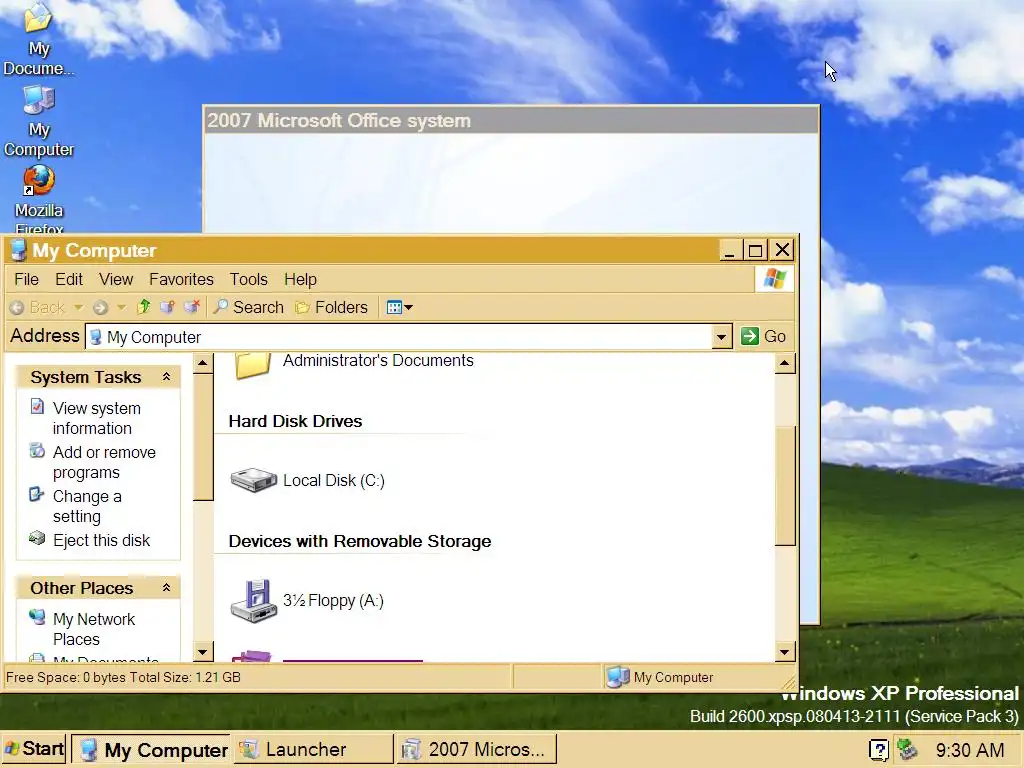
Task: Open the Search pane
Action: (249, 308)
